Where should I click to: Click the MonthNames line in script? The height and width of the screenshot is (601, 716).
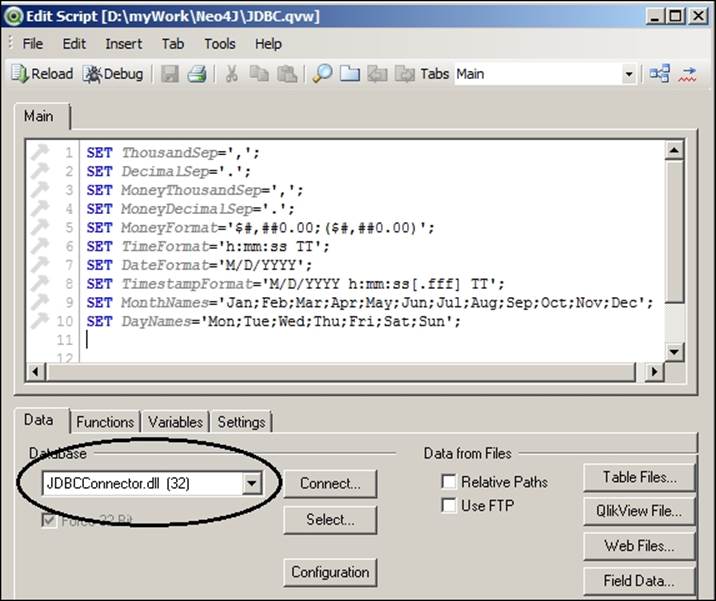370,302
